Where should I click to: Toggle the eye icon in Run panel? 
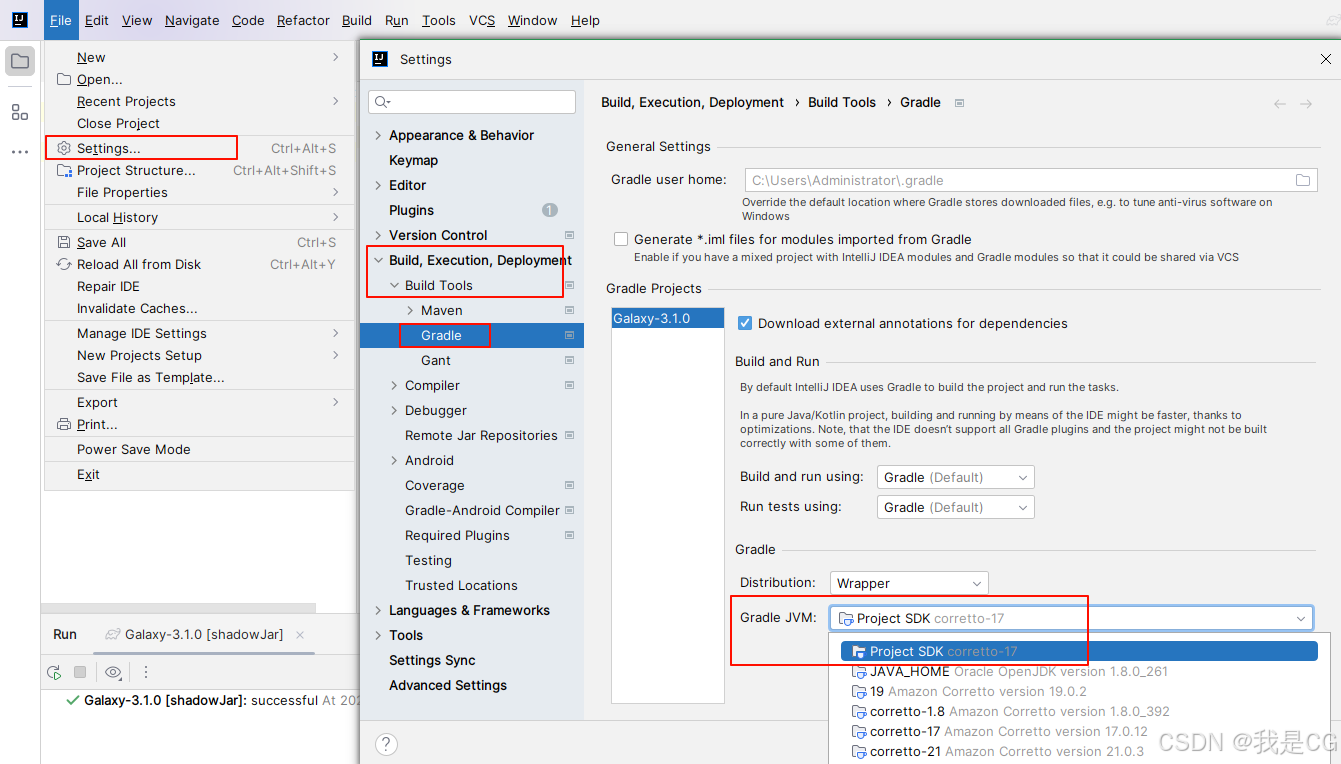pos(113,672)
